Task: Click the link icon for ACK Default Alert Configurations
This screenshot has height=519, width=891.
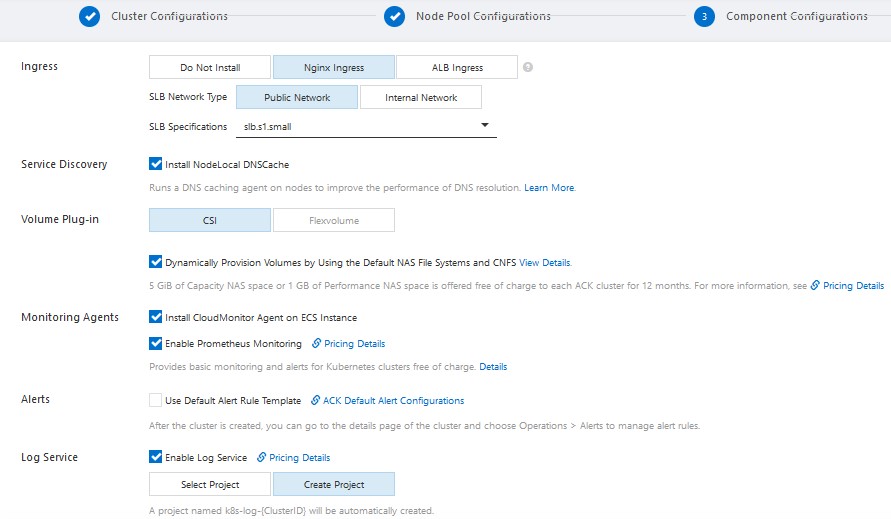Action: (x=315, y=401)
